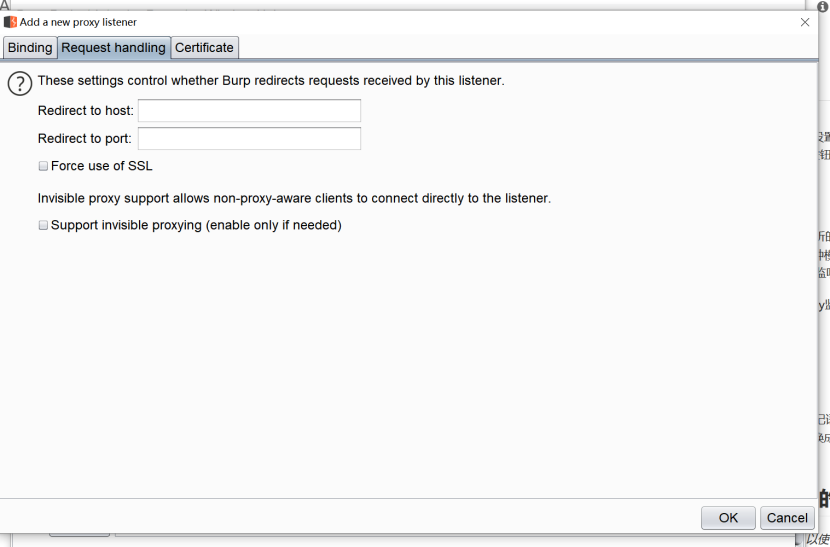This screenshot has height=547, width=830.
Task: Click the dialog title "Add a new proxy listener"
Action: (x=78, y=22)
